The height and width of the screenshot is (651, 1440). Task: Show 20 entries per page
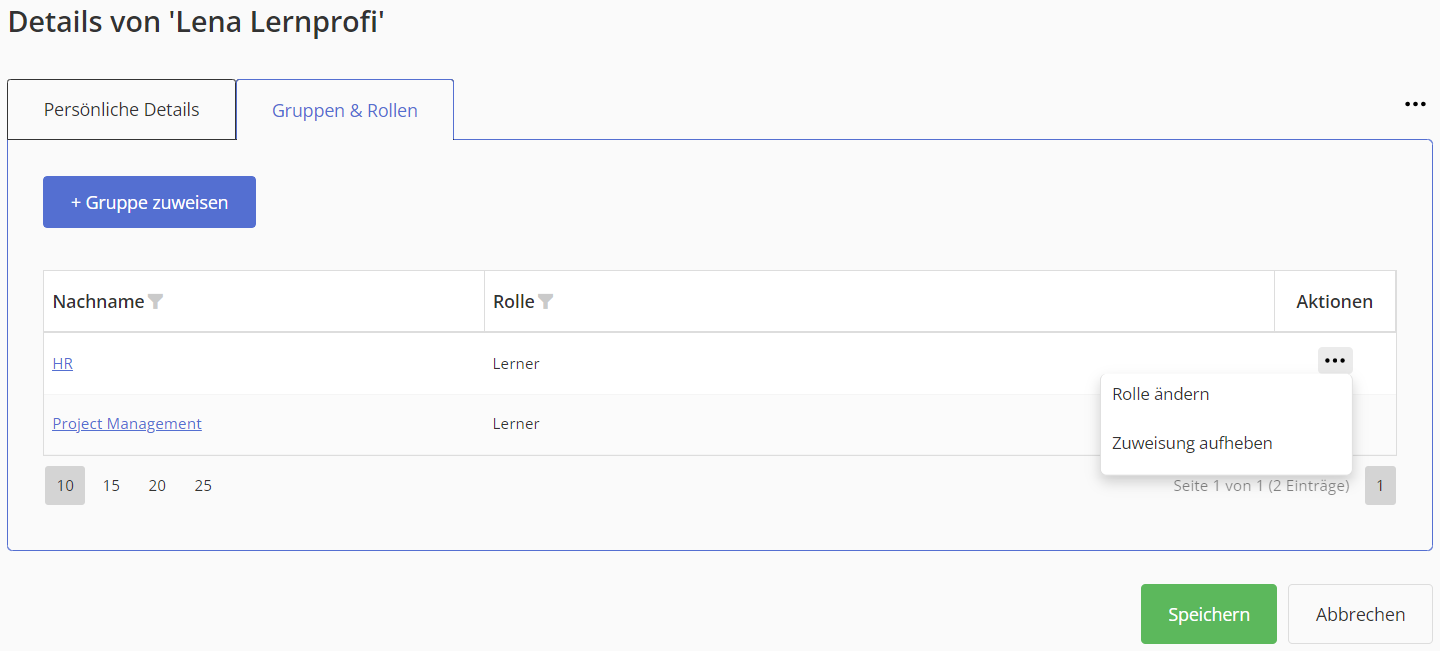tap(157, 486)
